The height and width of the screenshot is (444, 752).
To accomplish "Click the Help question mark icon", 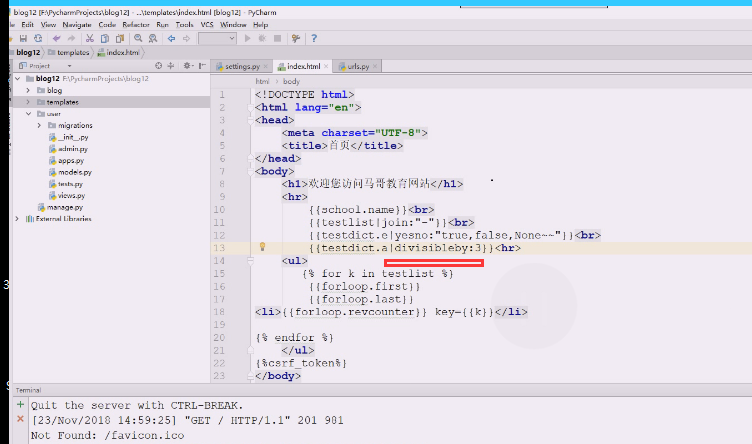I will 314,38.
